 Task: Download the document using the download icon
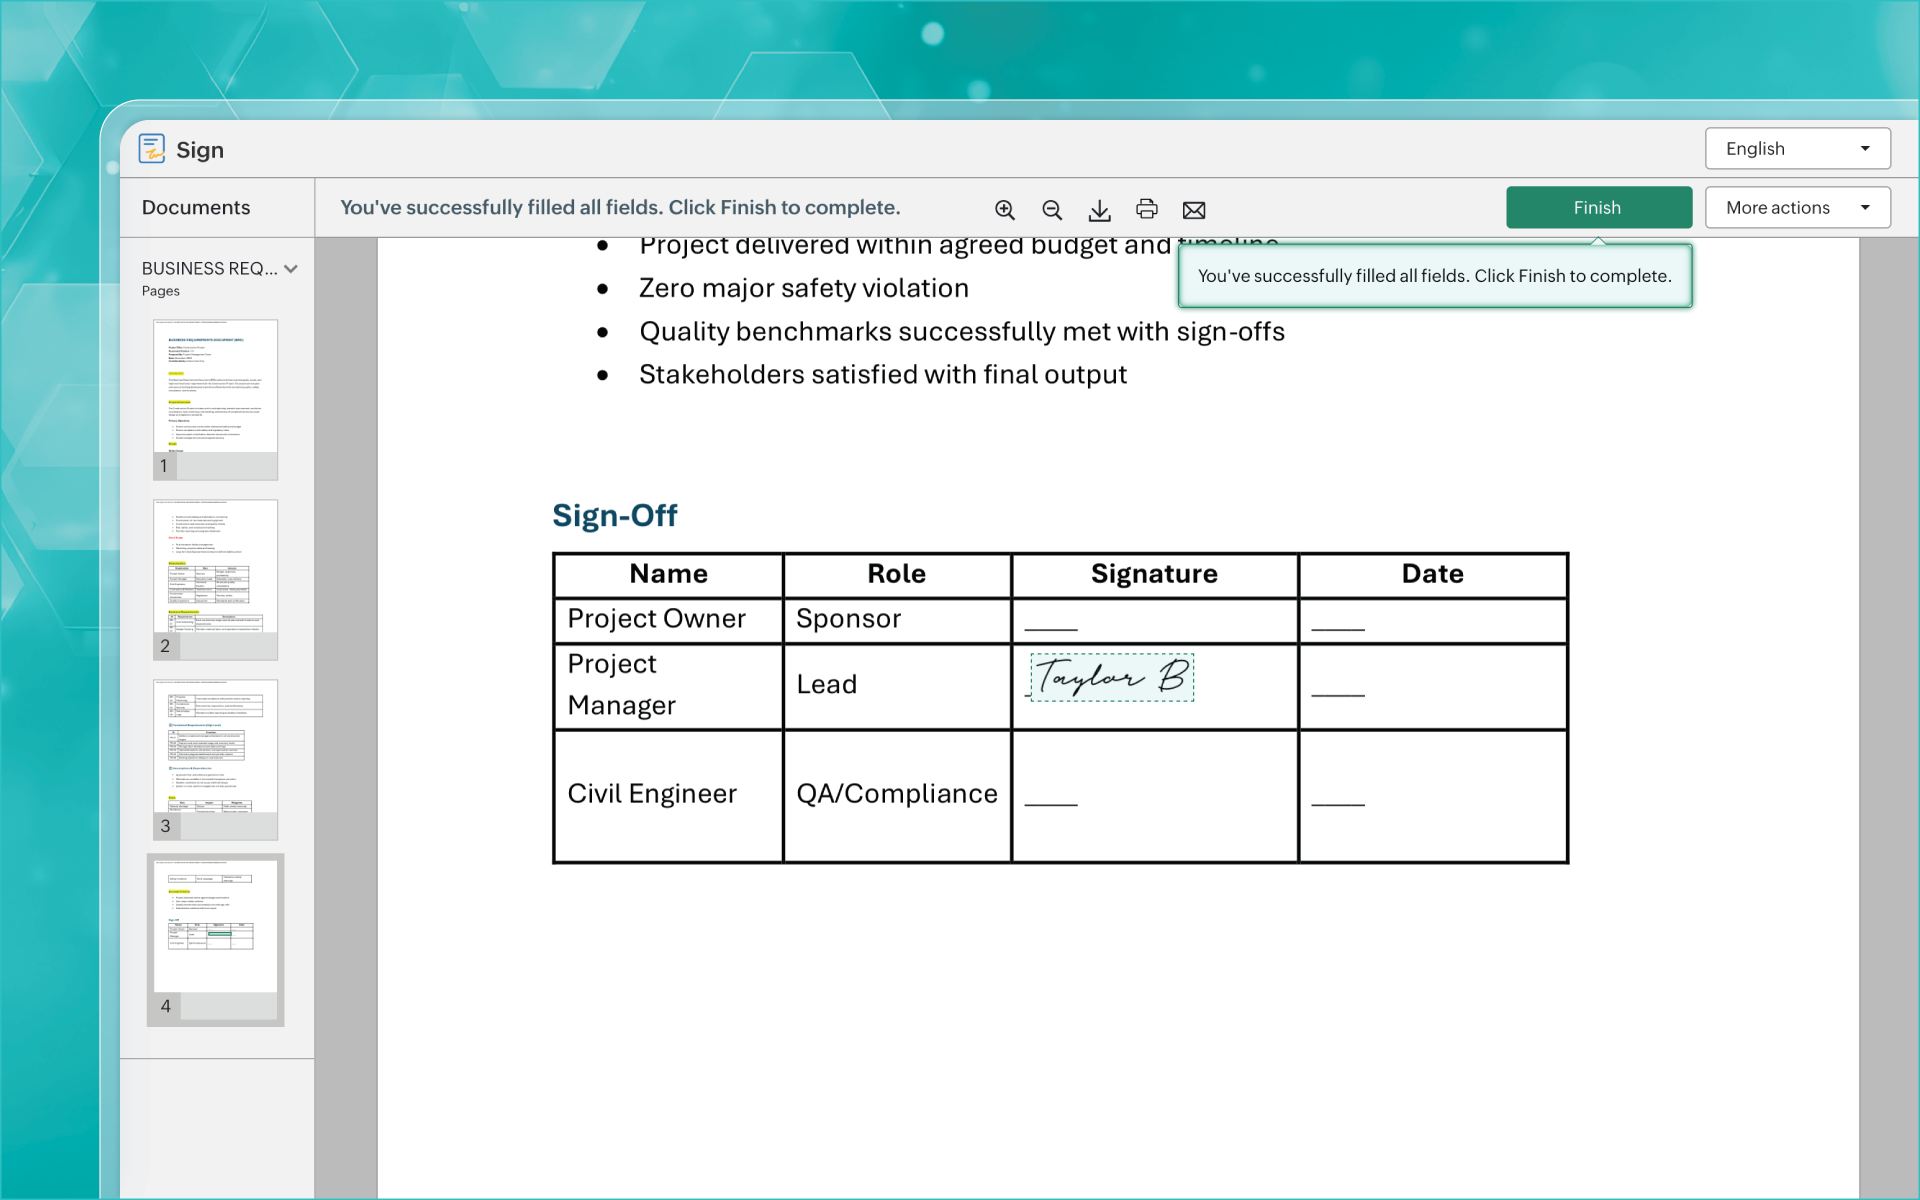(x=1099, y=209)
